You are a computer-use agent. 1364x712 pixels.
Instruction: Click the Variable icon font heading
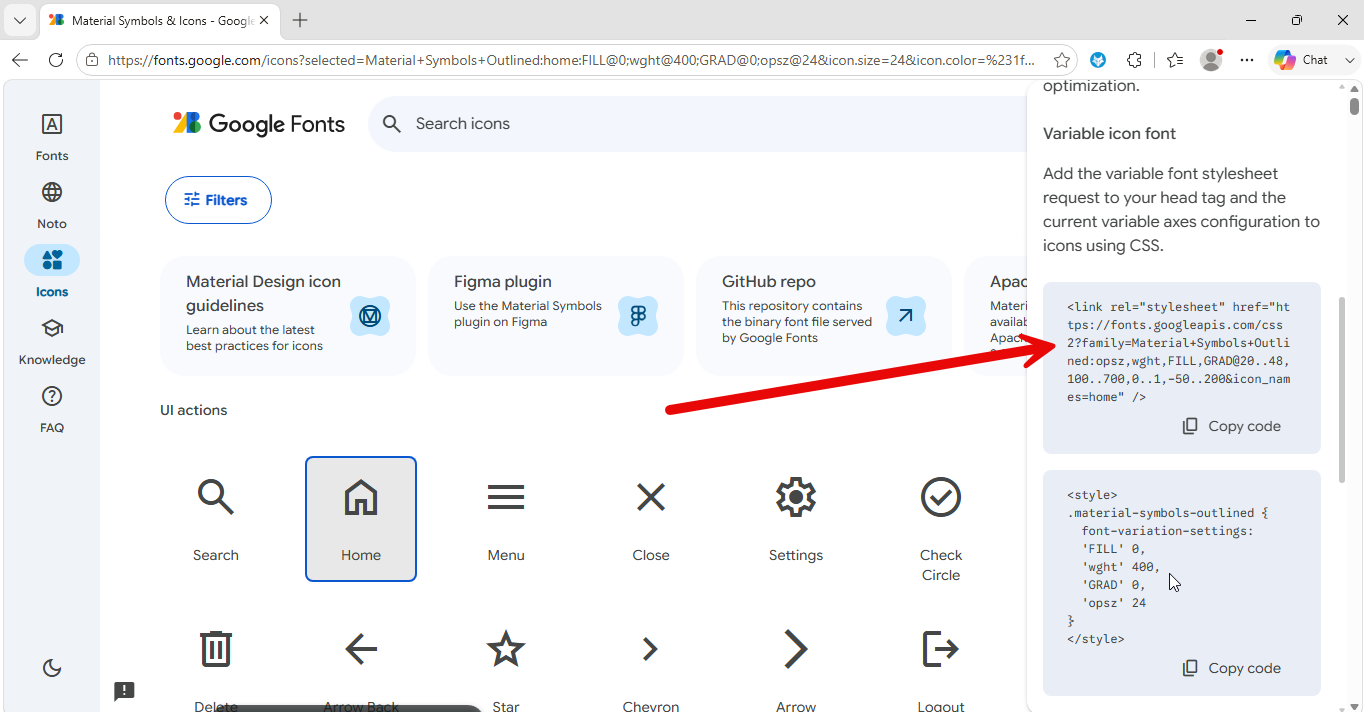[x=1109, y=133]
